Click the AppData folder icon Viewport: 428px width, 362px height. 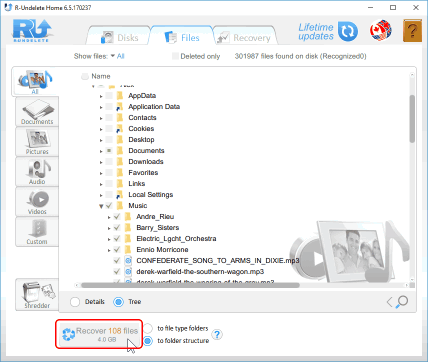click(x=120, y=96)
